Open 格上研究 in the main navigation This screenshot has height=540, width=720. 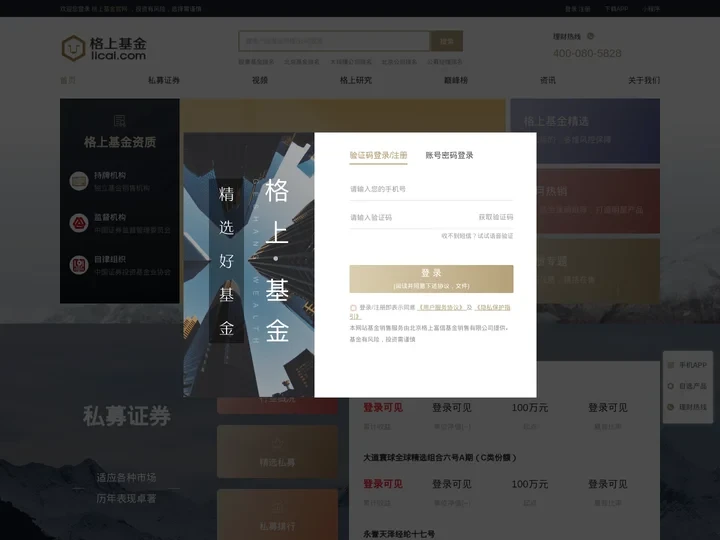click(356, 80)
